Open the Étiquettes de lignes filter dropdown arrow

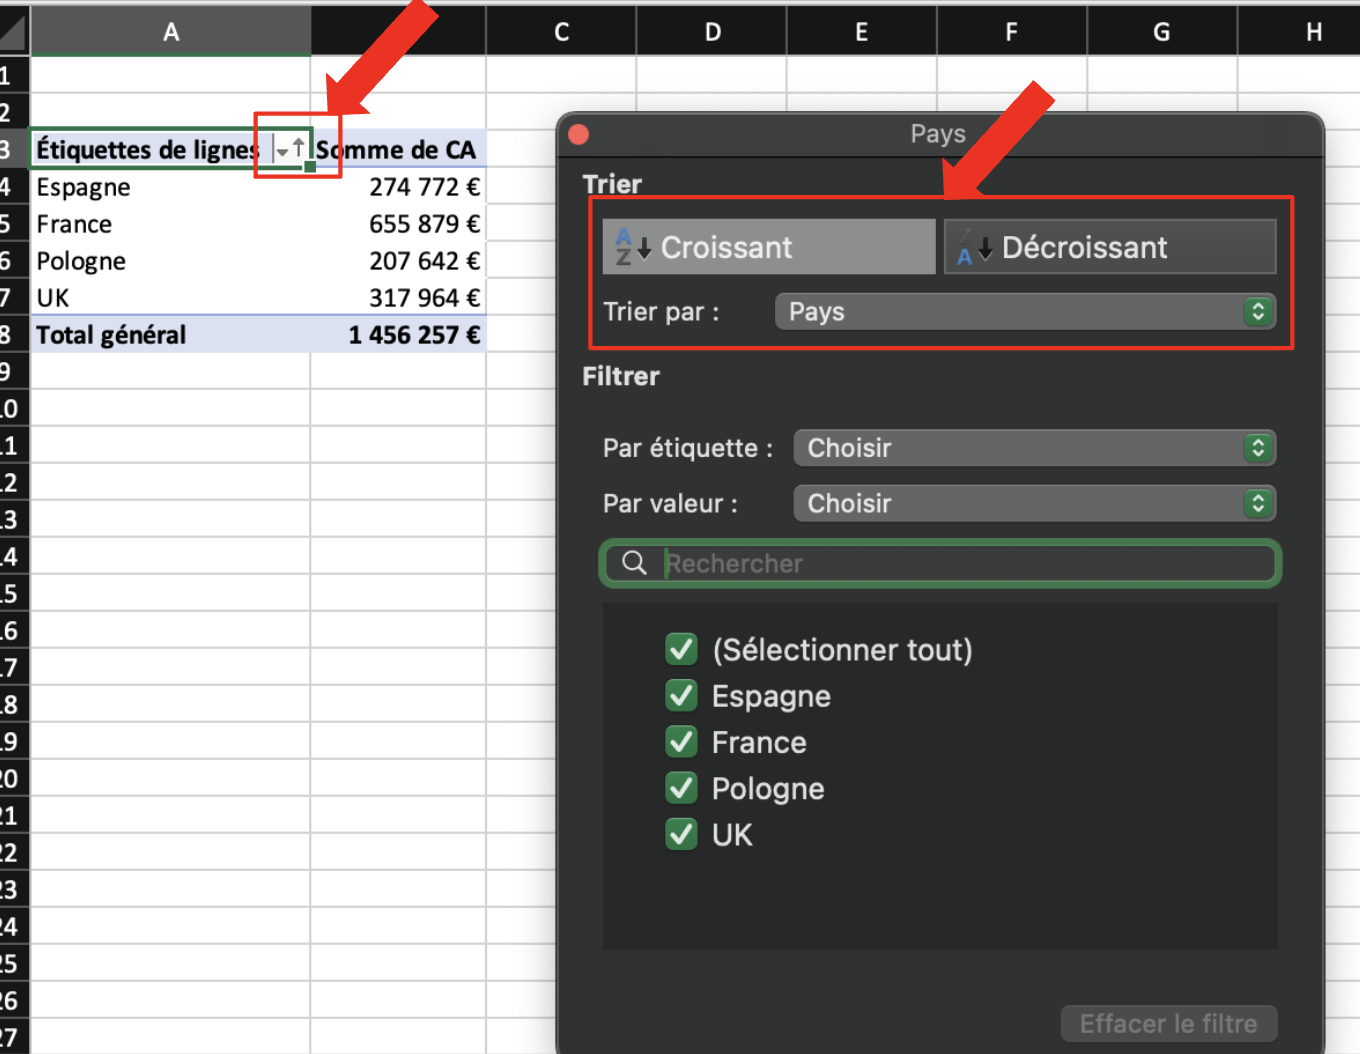coord(290,150)
